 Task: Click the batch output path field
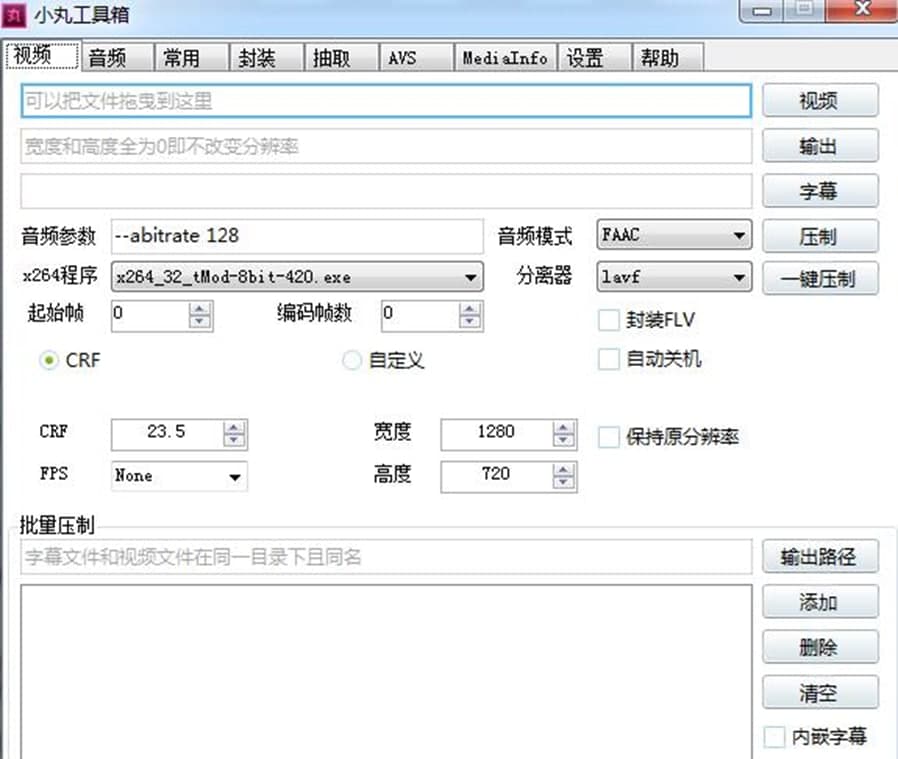point(386,556)
